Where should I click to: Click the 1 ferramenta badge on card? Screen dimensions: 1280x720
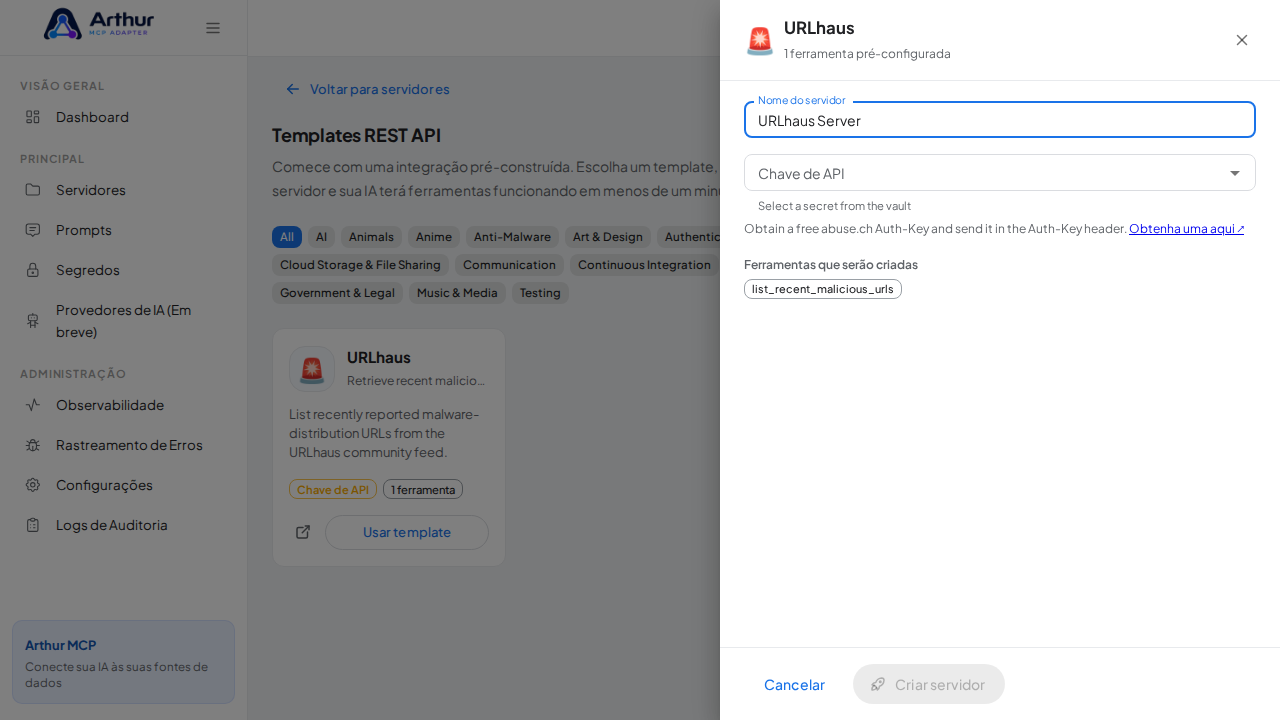click(x=423, y=489)
